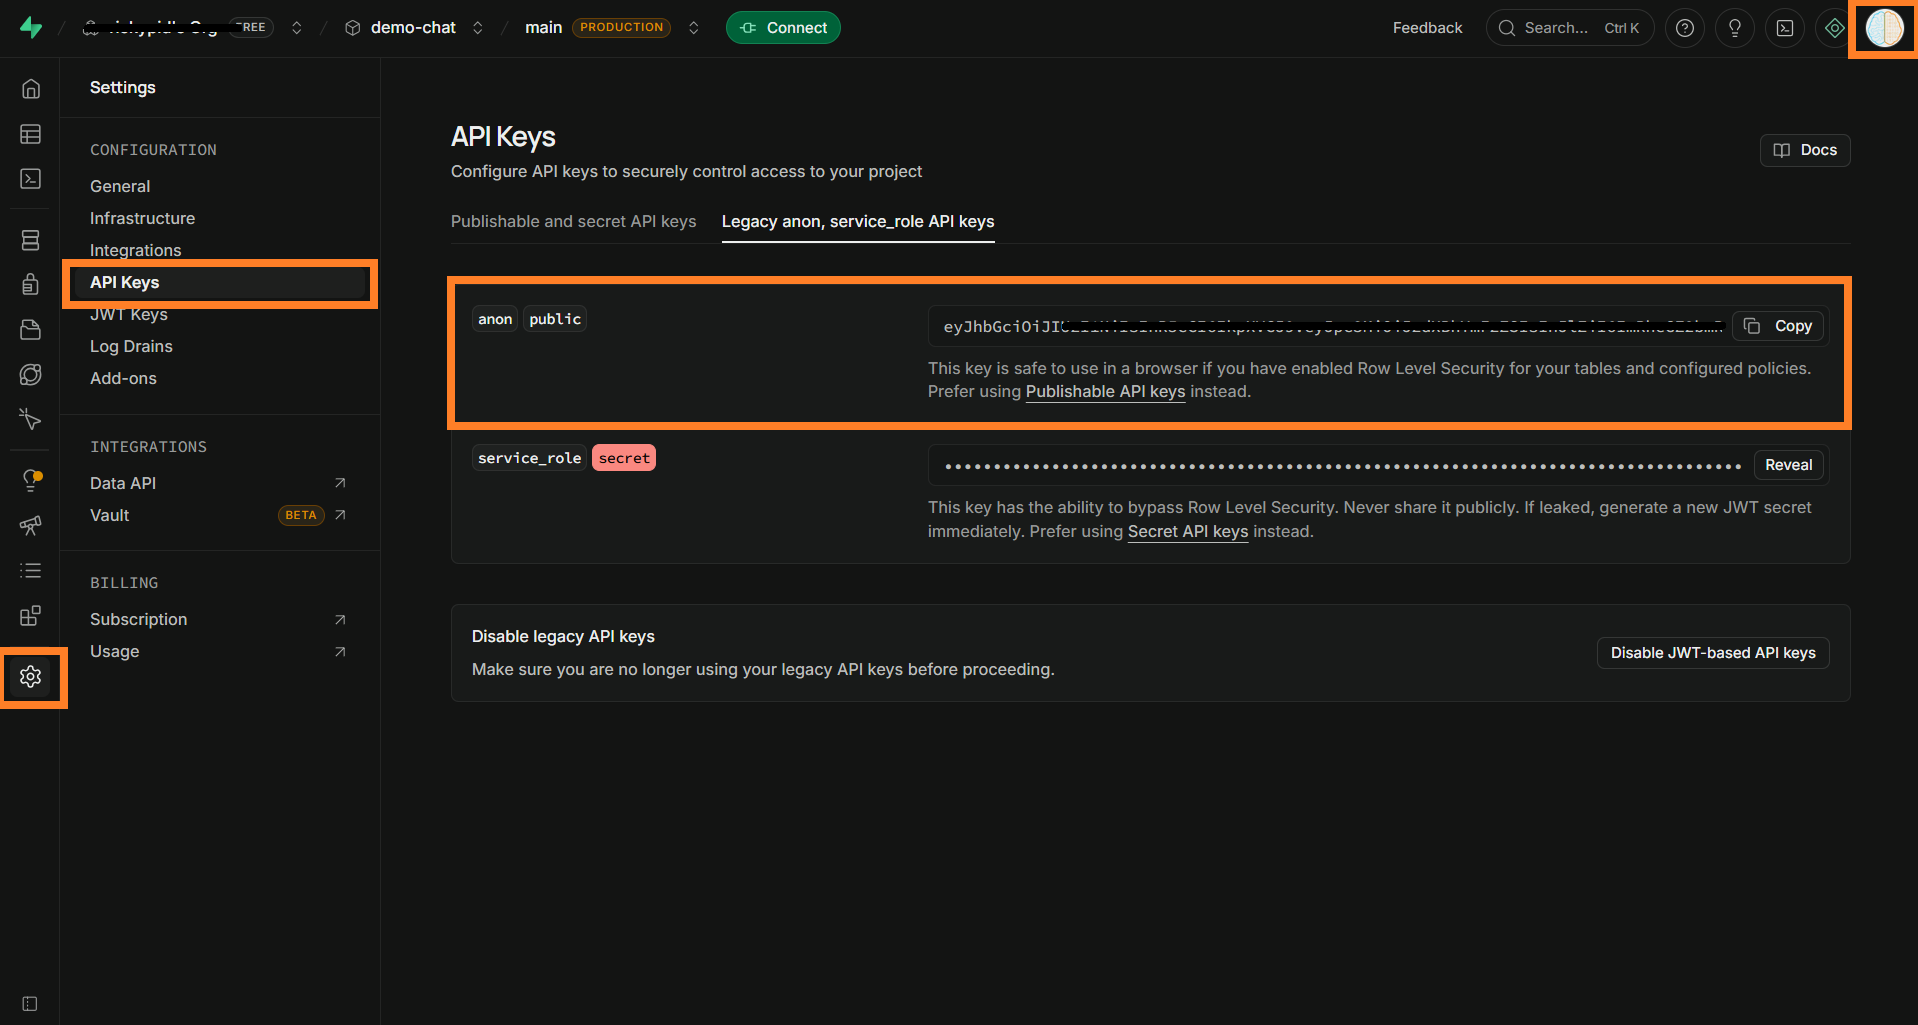1918x1025 pixels.
Task: Open the help question mark icon
Action: pyautogui.click(x=1685, y=28)
